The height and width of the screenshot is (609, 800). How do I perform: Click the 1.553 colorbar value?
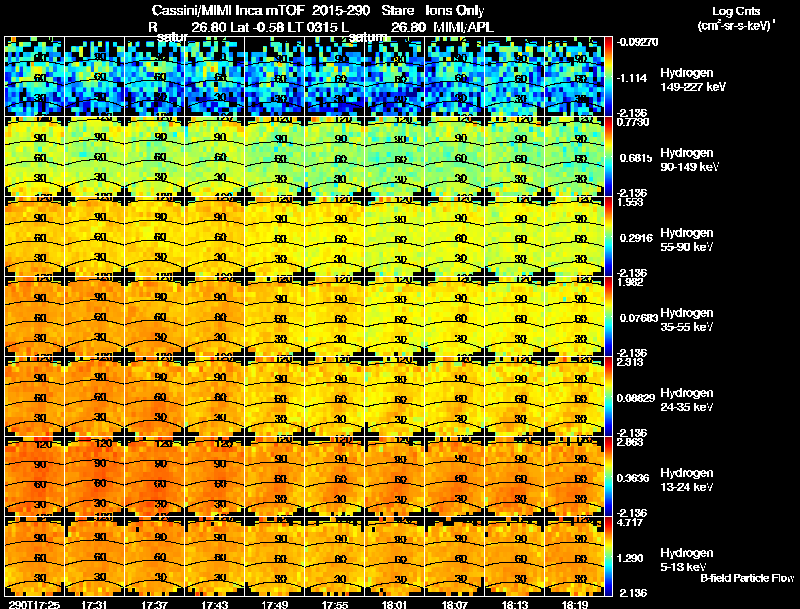tap(630, 202)
